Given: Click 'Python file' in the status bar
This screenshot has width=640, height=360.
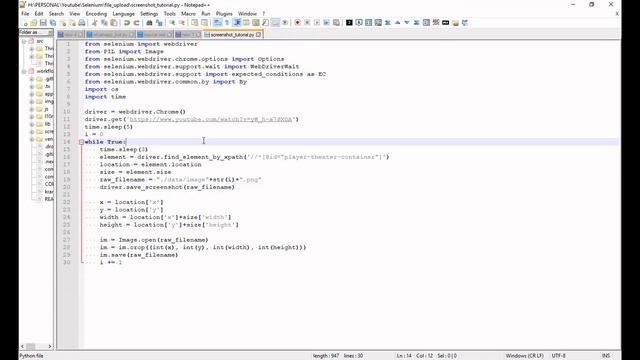Looking at the screenshot, I should pyautogui.click(x=31, y=356).
